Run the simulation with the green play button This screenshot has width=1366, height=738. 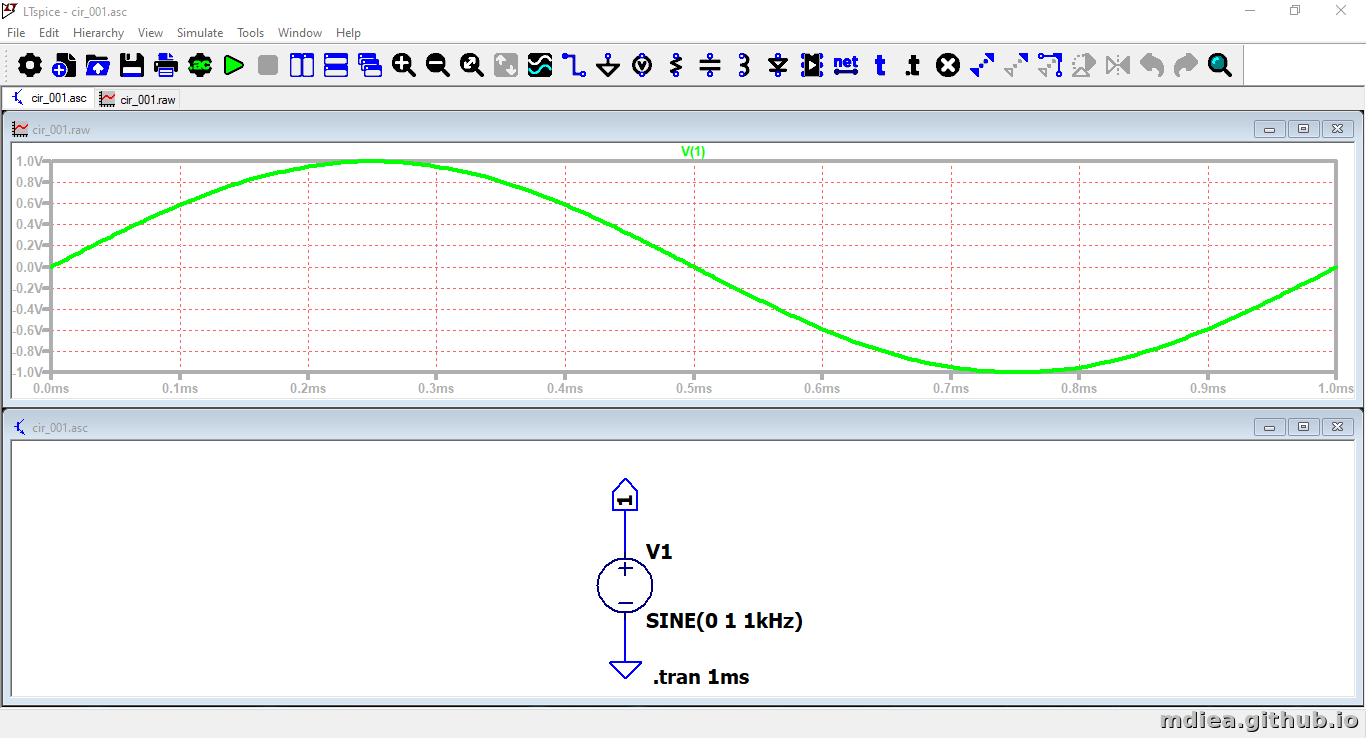point(234,66)
